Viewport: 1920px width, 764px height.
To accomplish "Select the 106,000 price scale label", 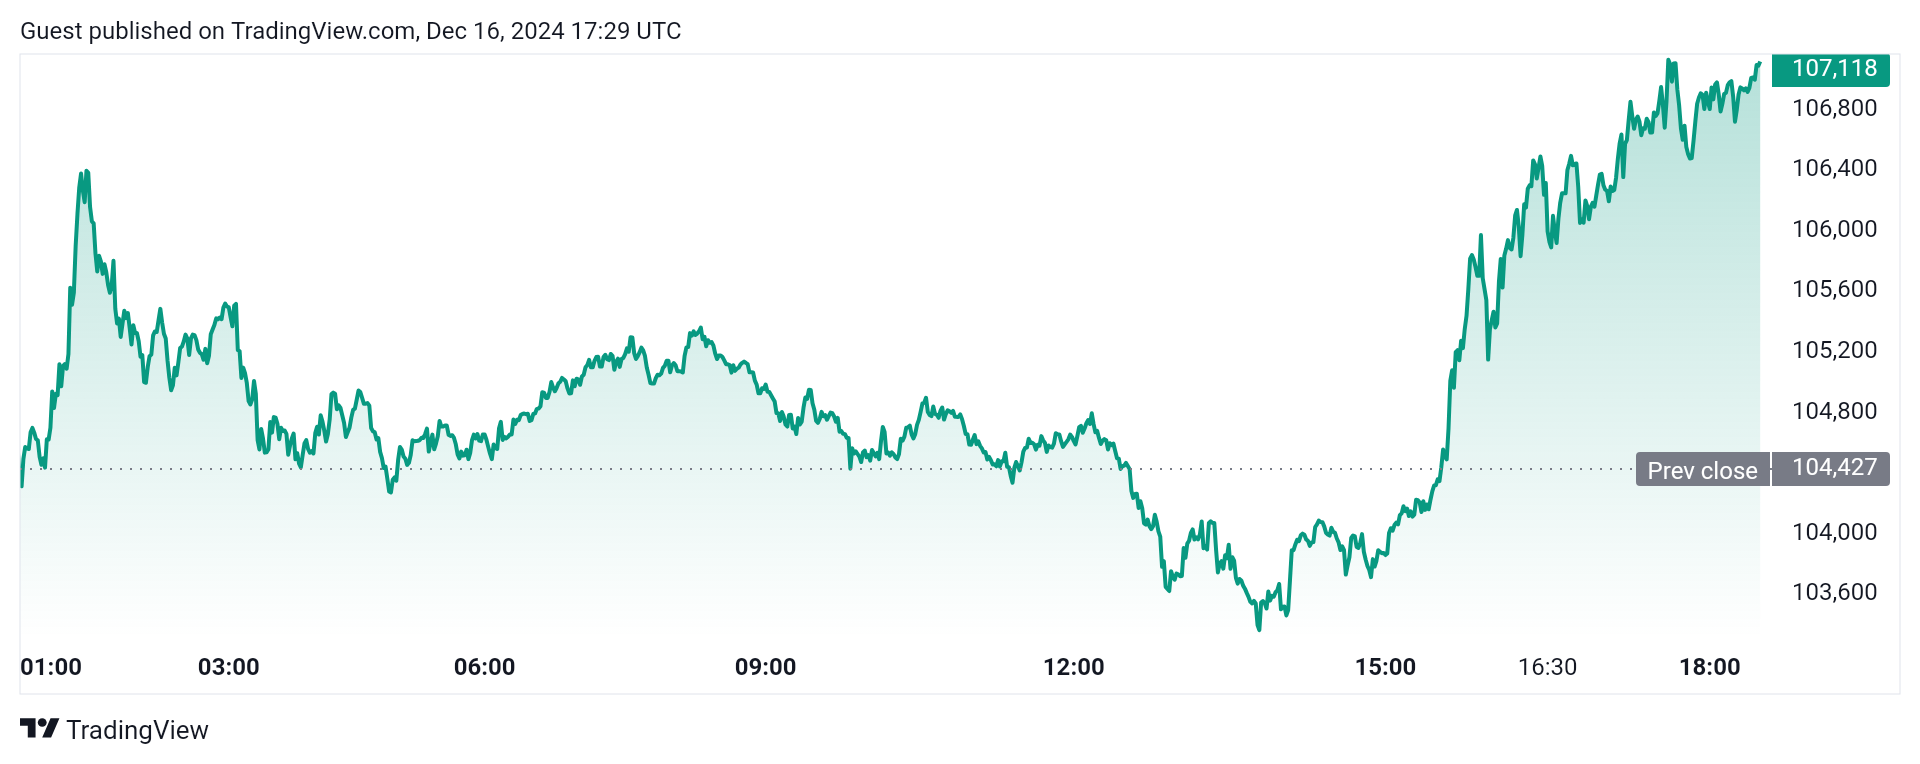I will click(1834, 229).
